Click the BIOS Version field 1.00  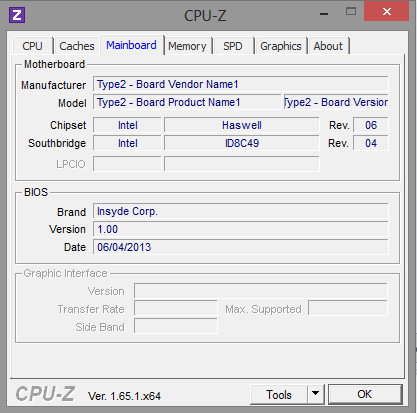tap(241, 229)
